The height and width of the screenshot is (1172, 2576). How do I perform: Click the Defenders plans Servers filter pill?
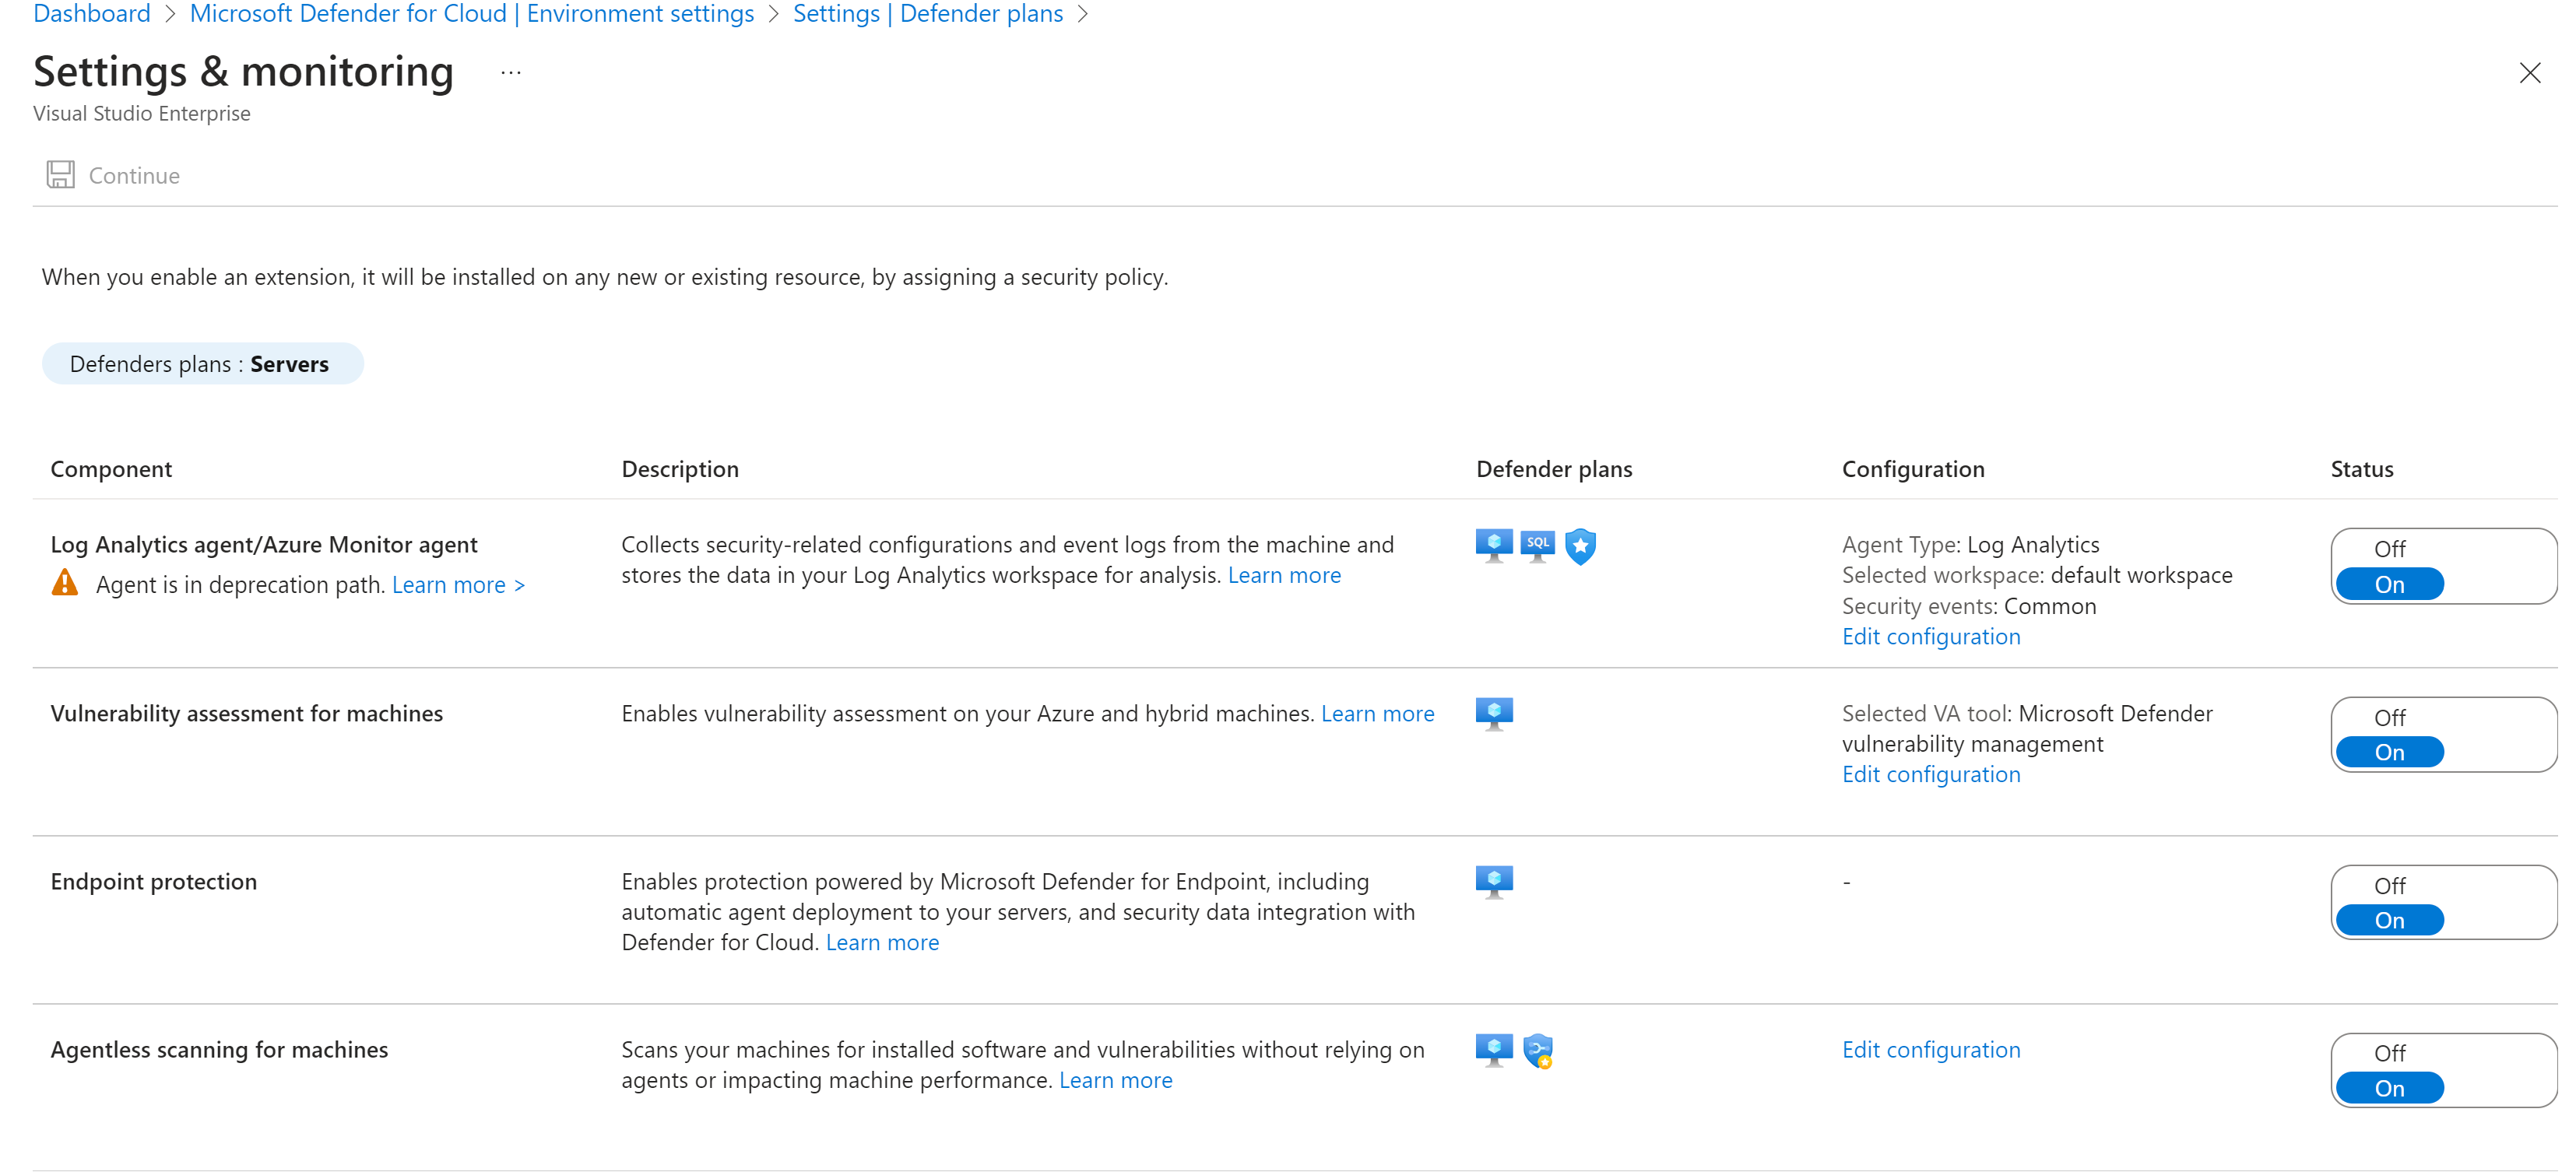[x=202, y=364]
